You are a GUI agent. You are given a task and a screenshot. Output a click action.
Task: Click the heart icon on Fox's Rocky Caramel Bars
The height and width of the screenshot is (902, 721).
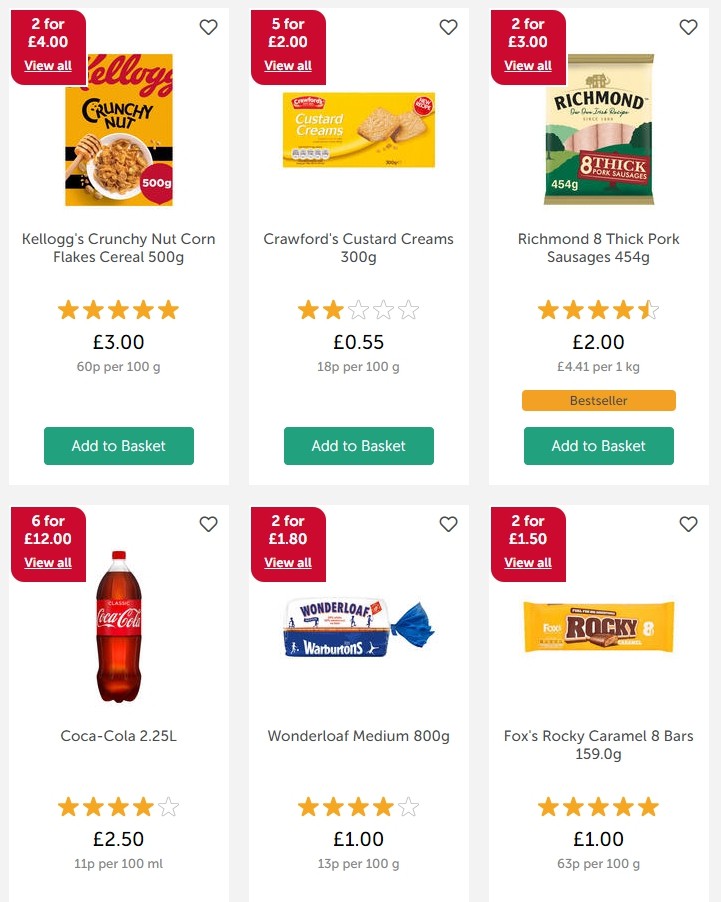pyautogui.click(x=688, y=524)
